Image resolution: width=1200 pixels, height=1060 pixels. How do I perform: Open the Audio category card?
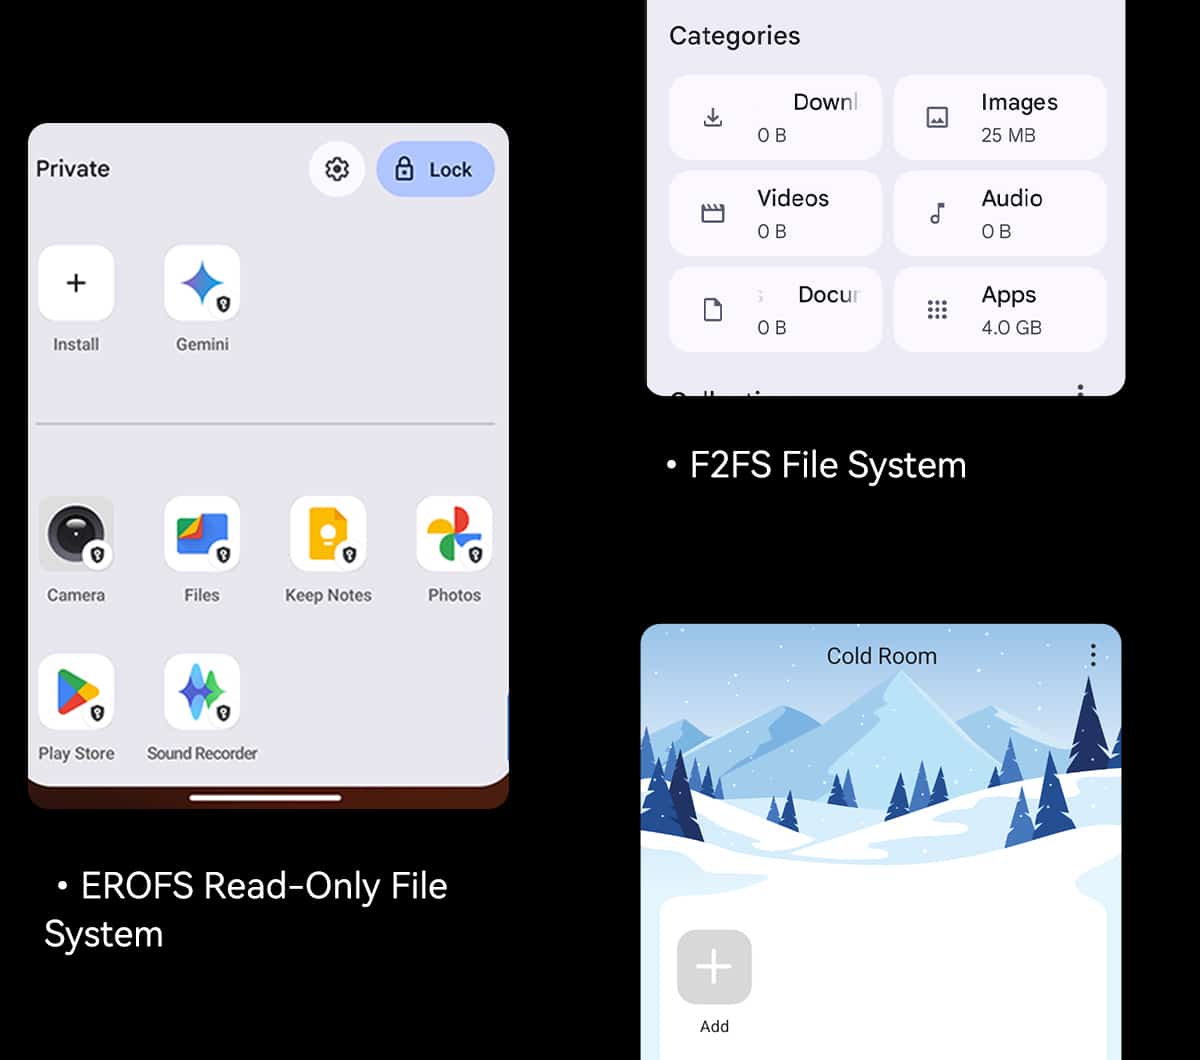coord(1000,213)
